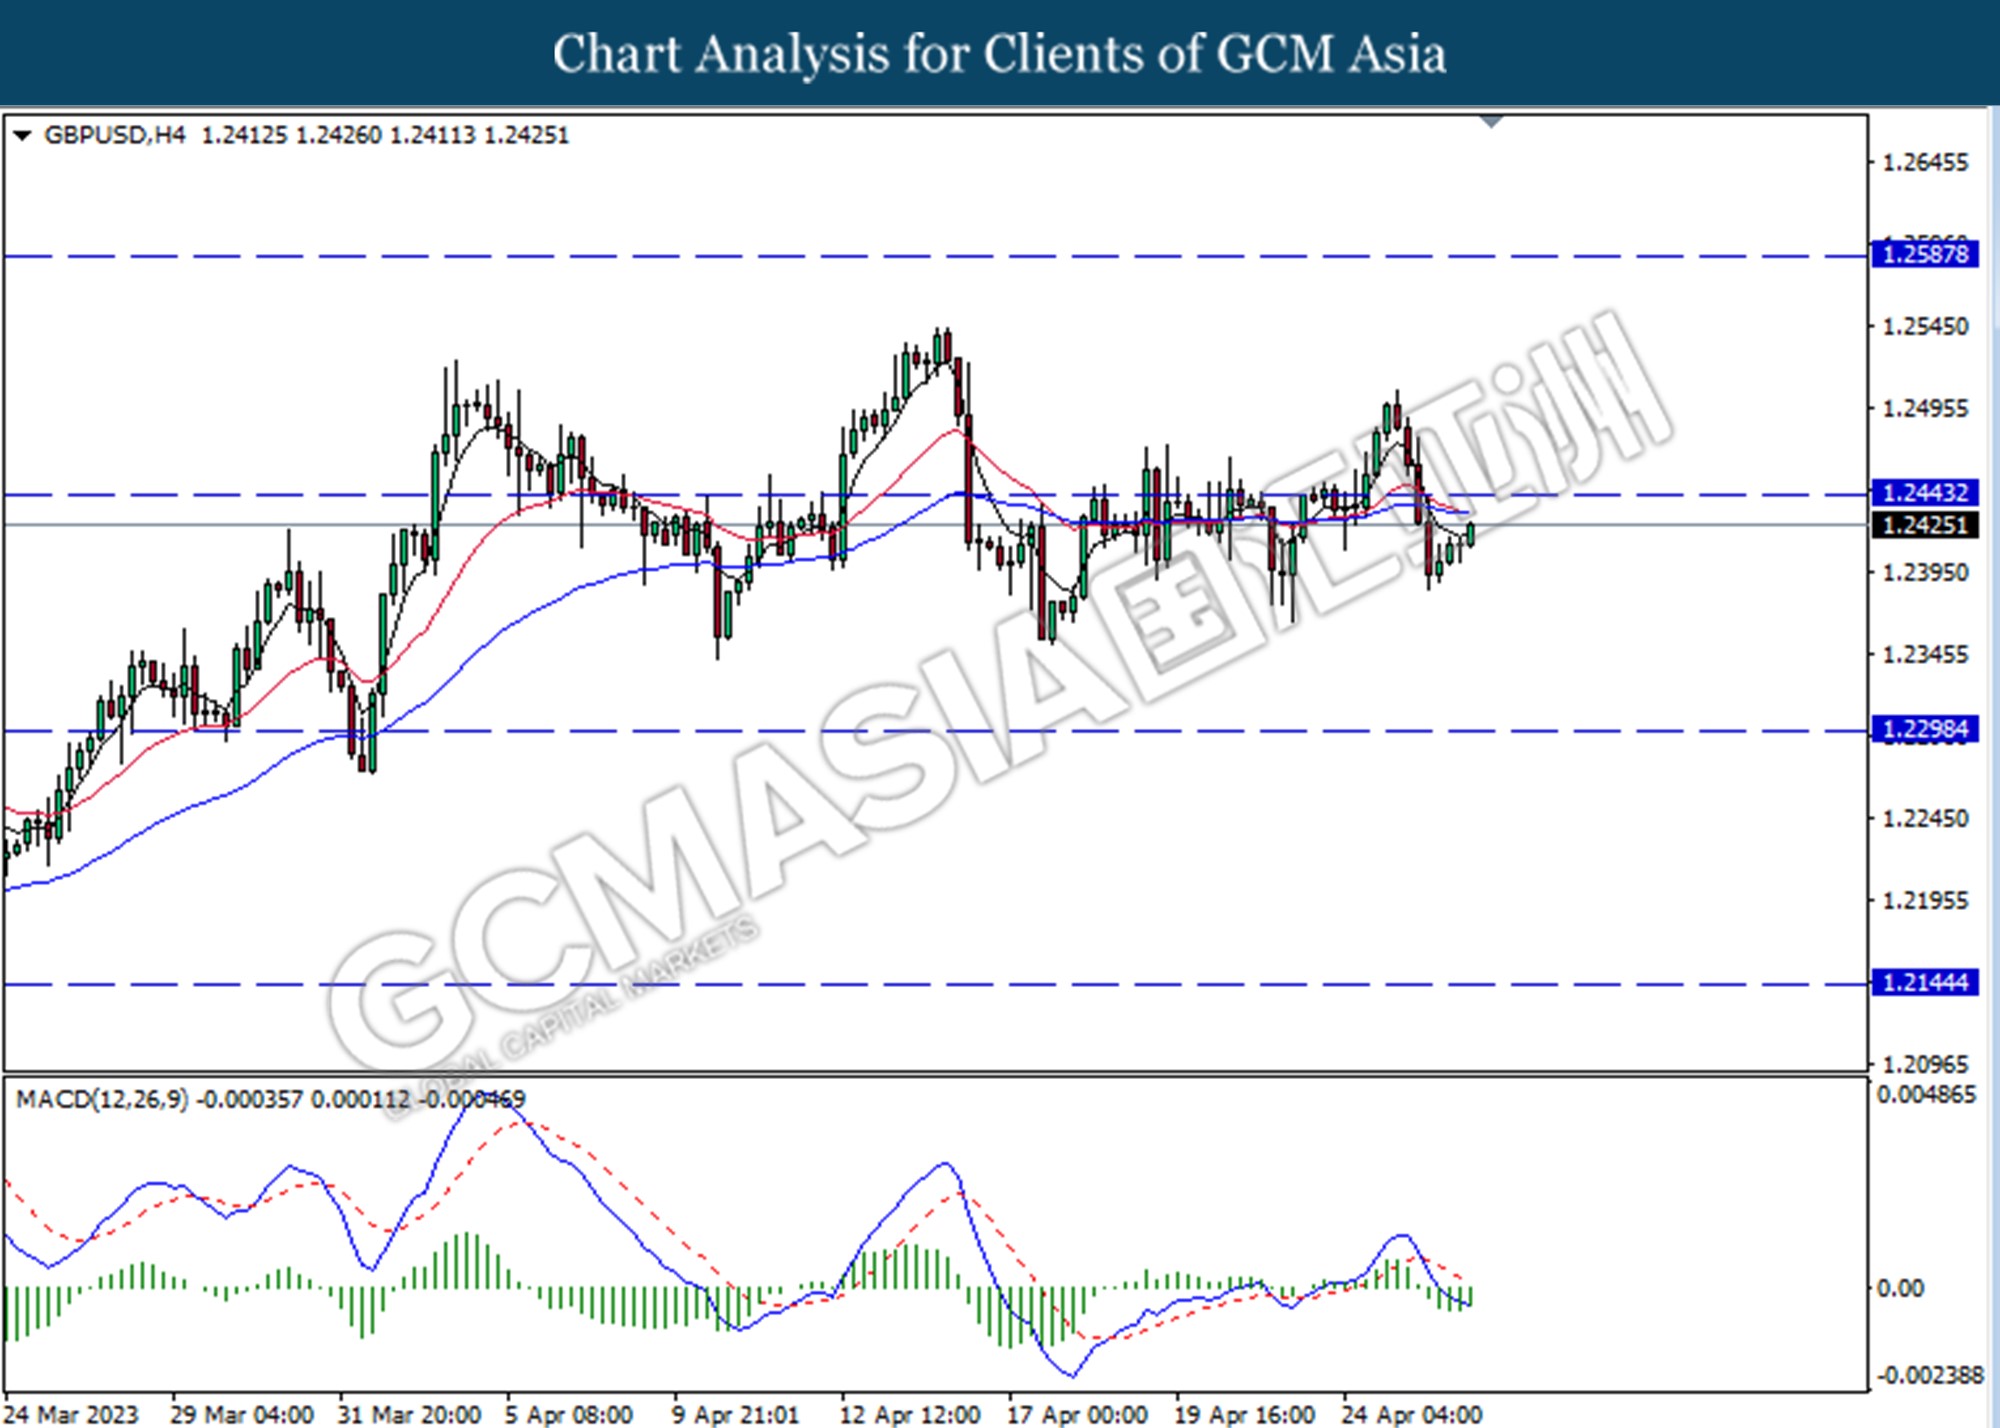Click the 24 Mar 2023 date label
Screen dimensions: 2000x1428
(71, 1415)
